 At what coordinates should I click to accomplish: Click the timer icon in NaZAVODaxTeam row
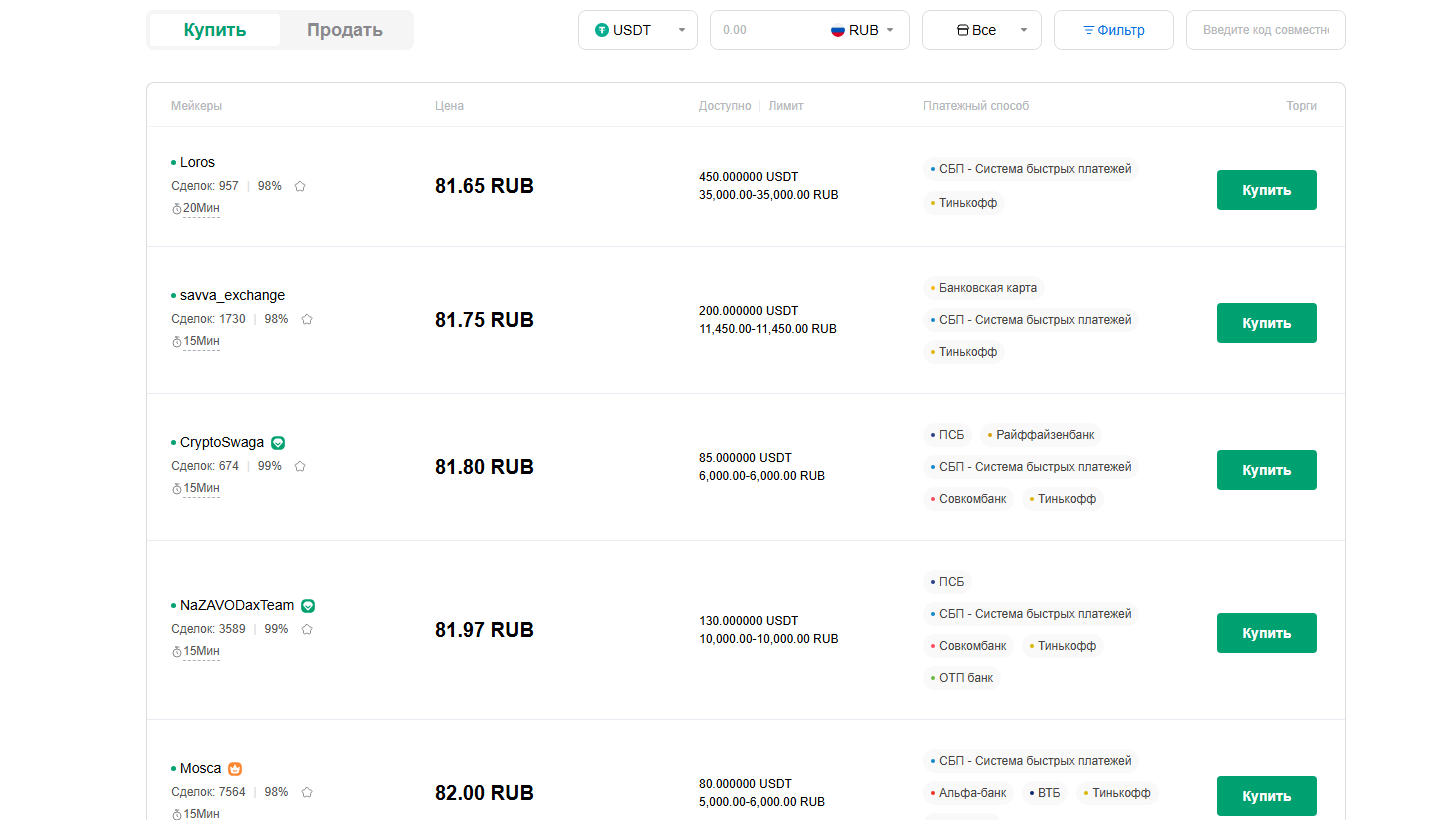point(177,651)
